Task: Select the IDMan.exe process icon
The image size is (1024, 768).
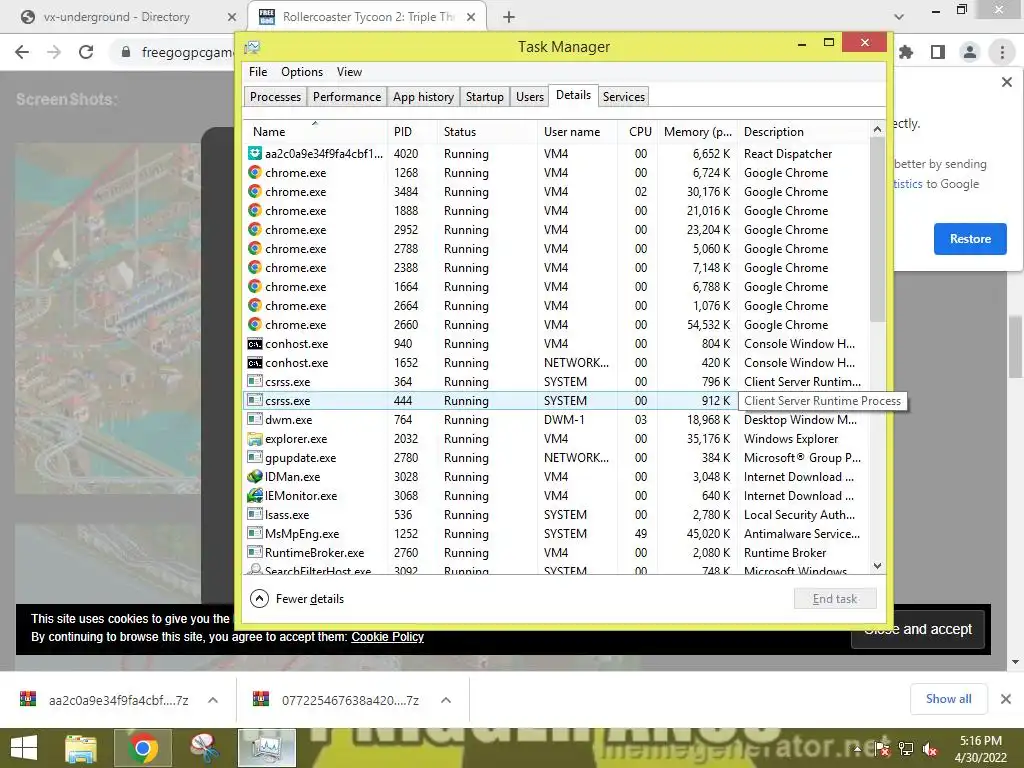Action: tap(255, 477)
